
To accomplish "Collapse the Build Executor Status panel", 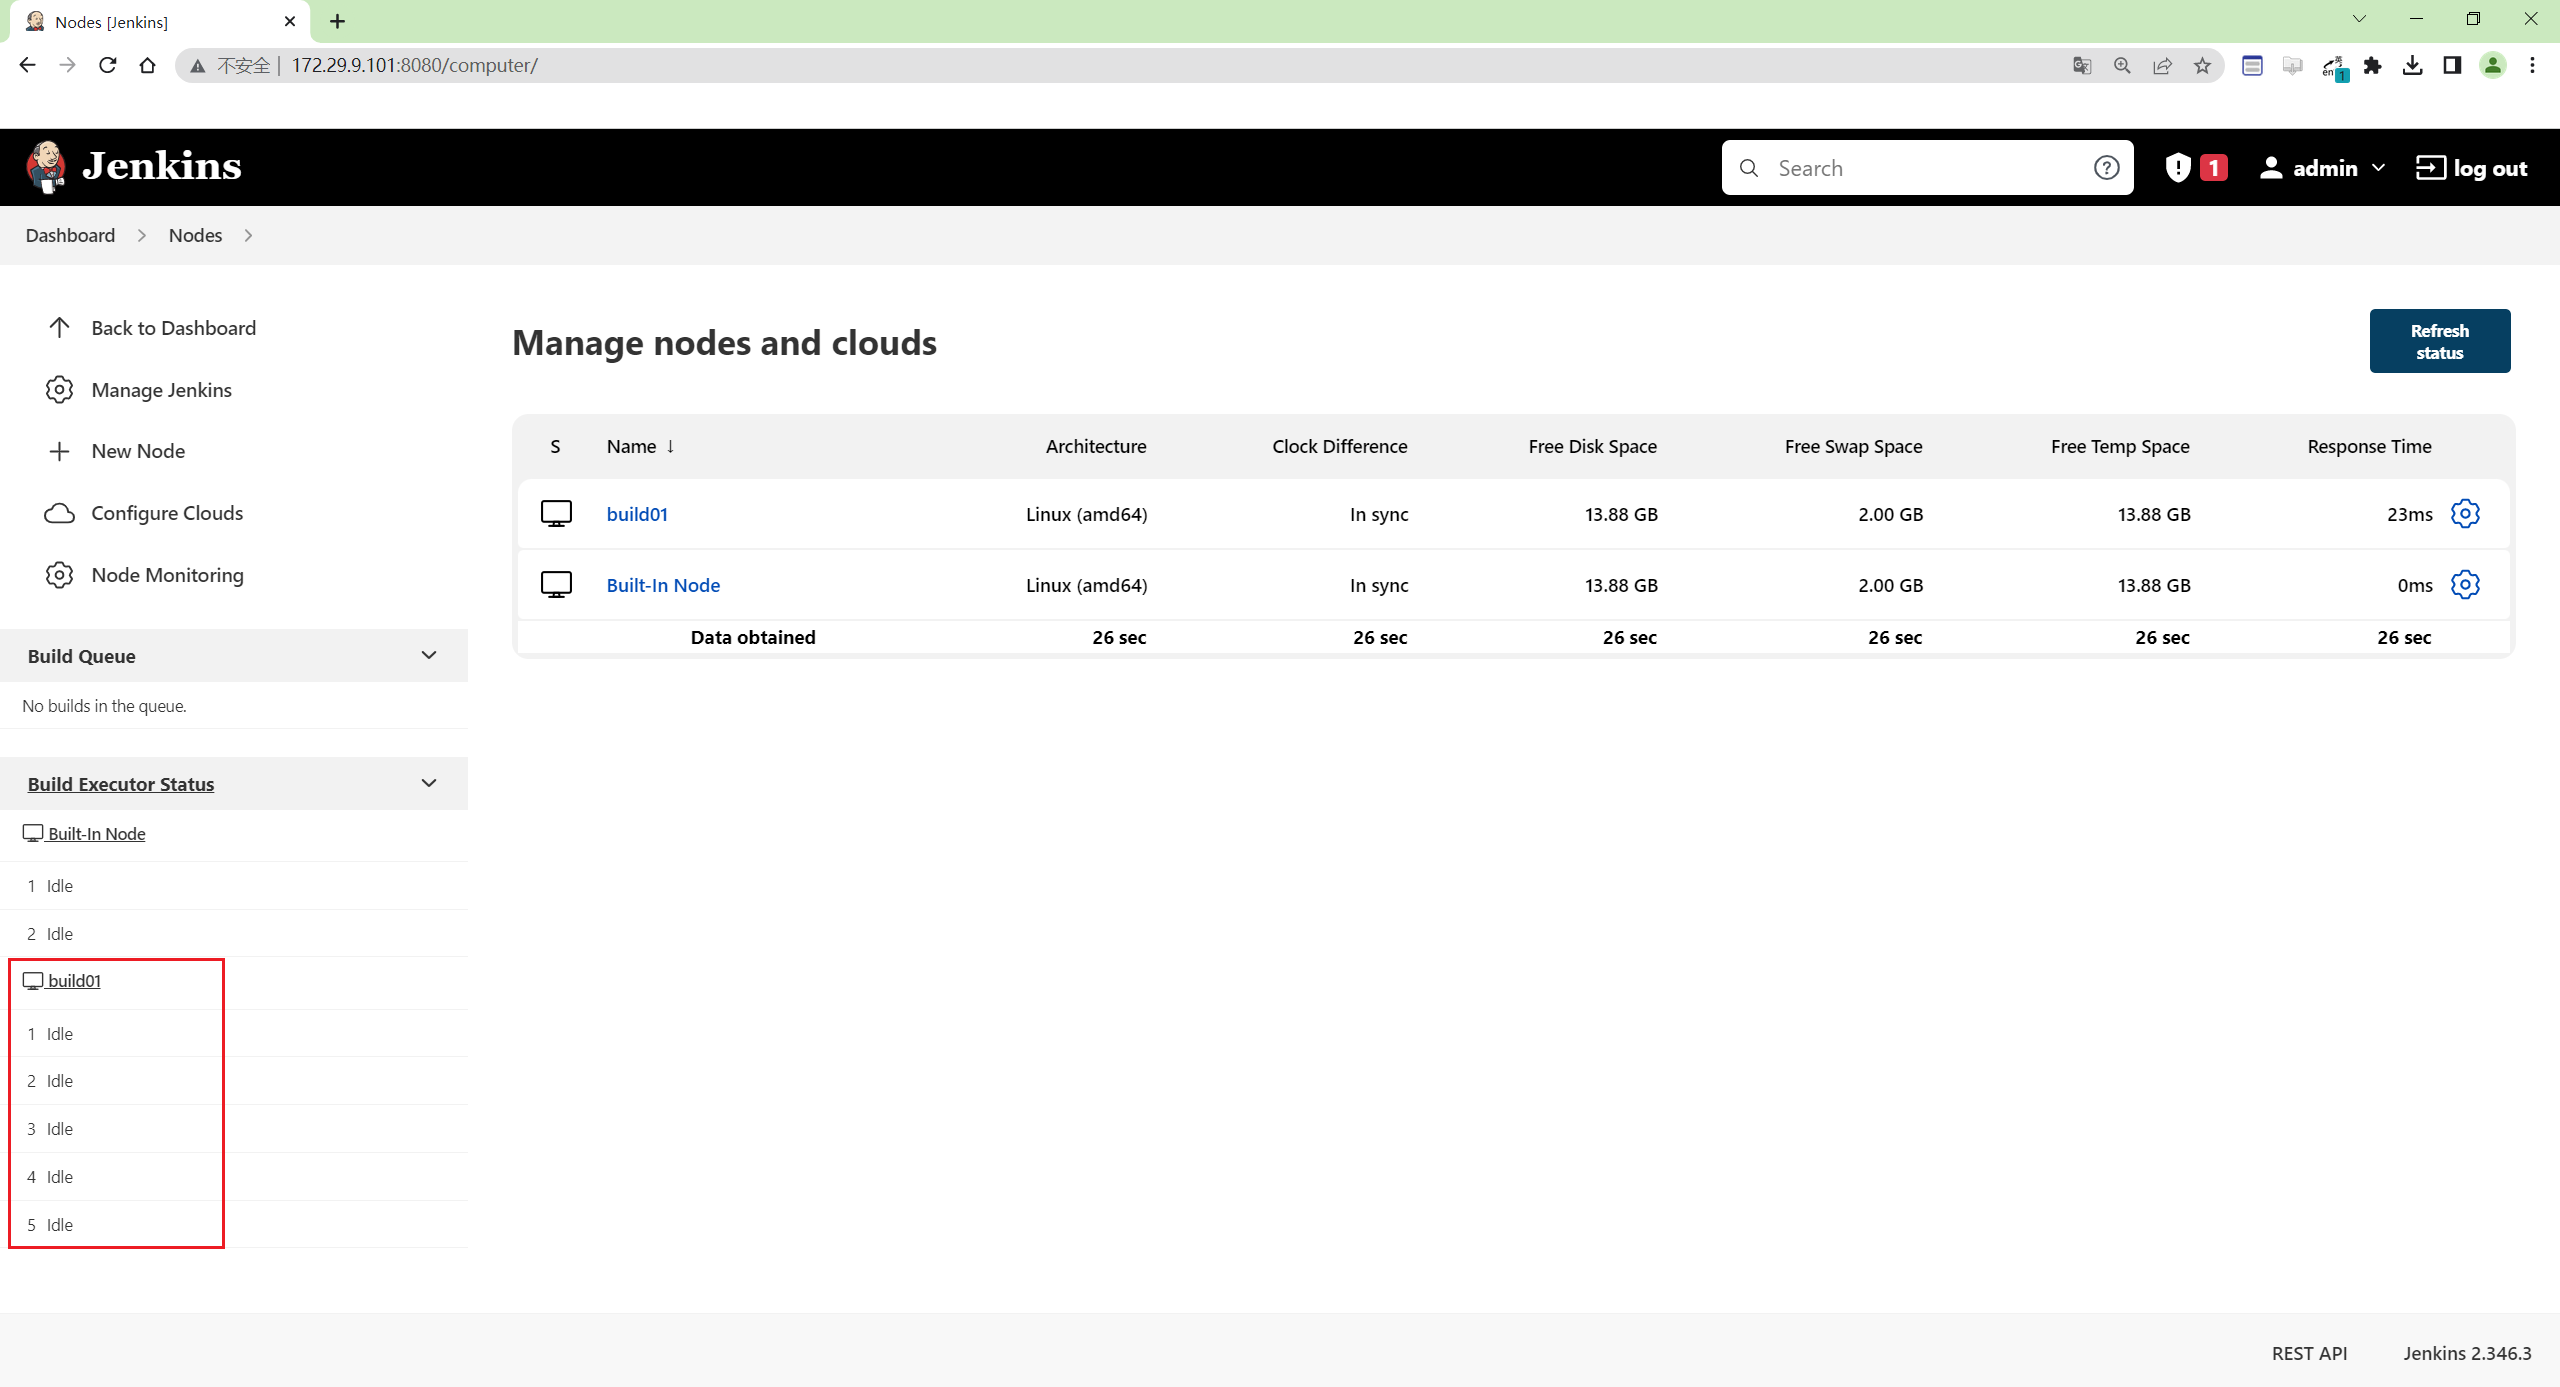I will tap(429, 784).
